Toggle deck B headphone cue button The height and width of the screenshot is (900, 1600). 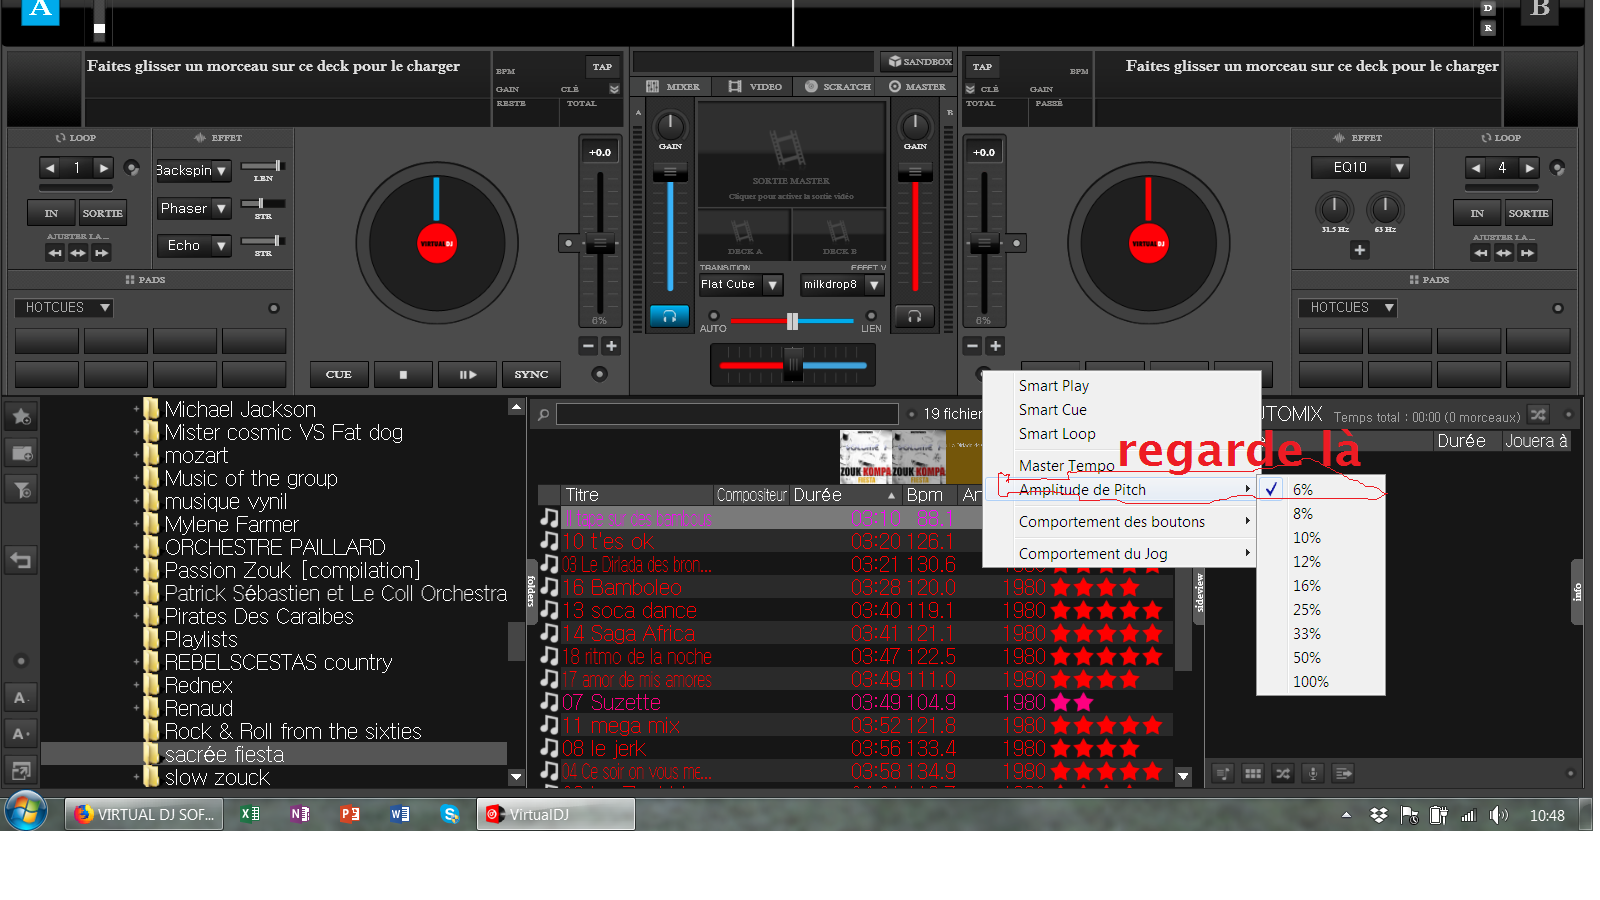point(914,316)
